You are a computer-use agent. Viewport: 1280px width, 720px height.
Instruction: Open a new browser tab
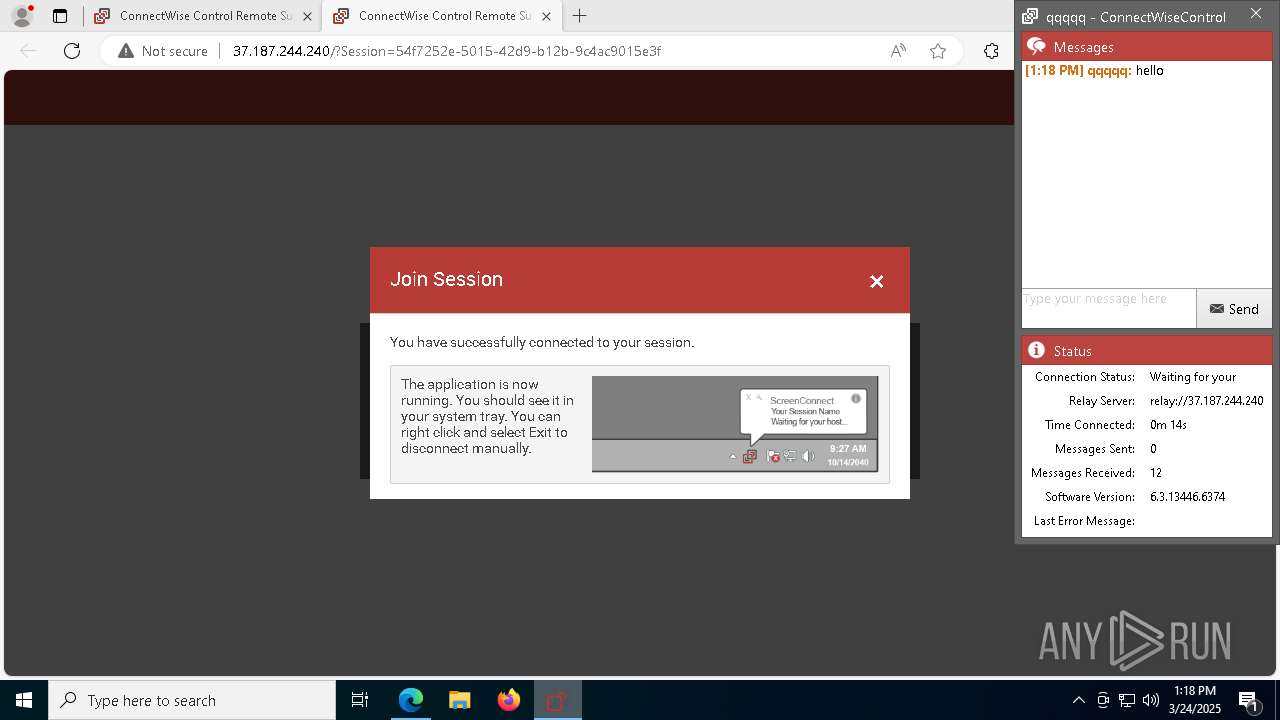click(579, 16)
